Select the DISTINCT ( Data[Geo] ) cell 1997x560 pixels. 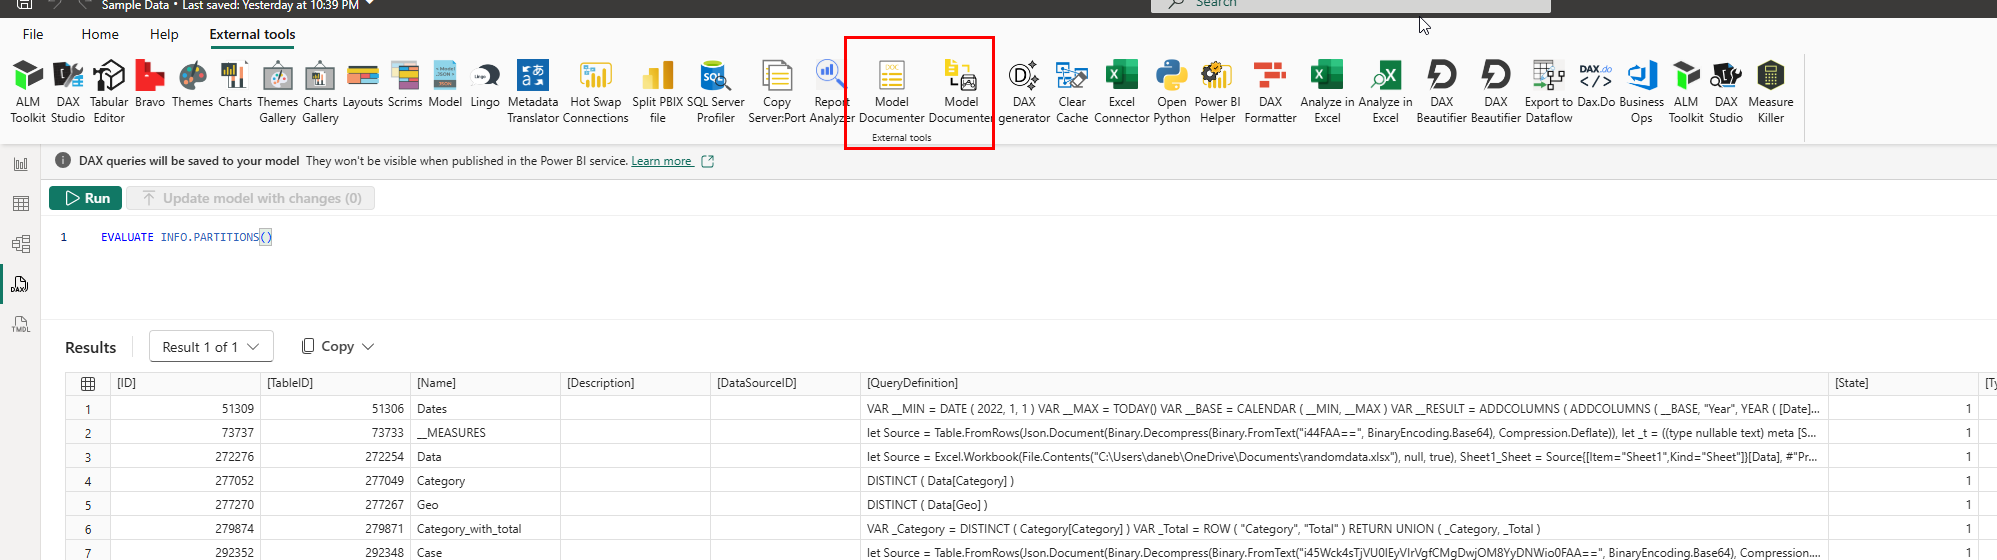(1344, 504)
